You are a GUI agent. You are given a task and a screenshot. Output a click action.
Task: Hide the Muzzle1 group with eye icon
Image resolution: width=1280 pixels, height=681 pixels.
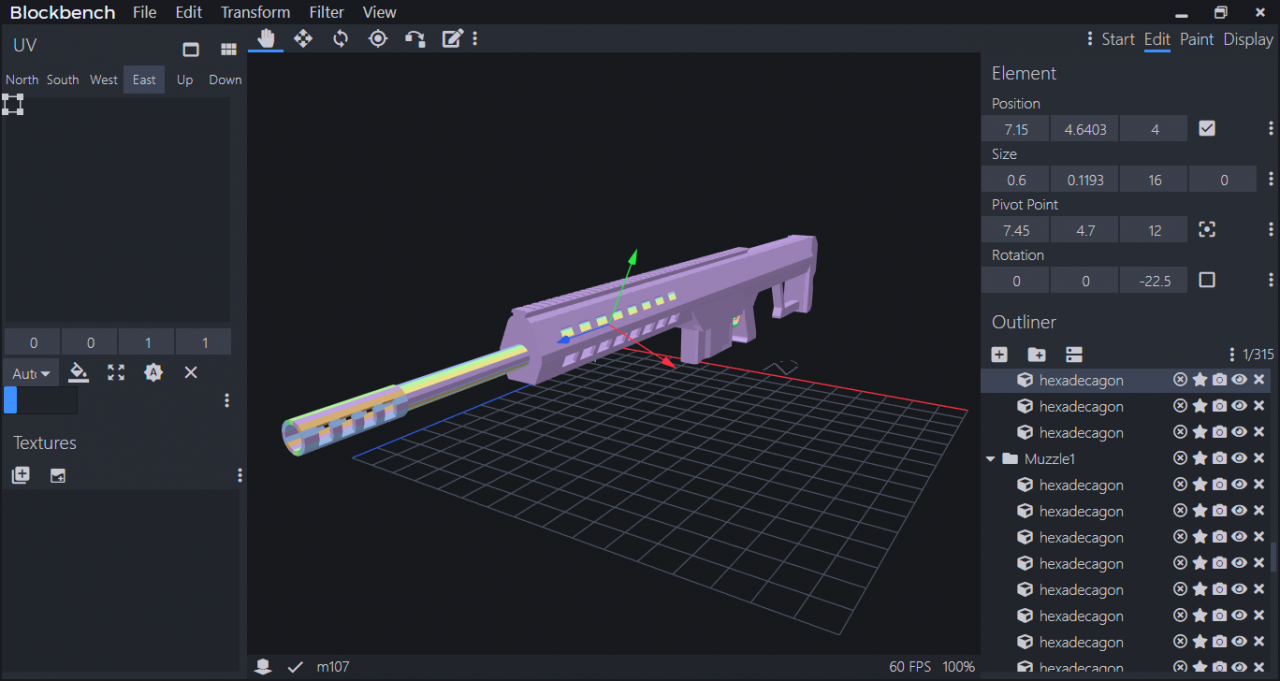coord(1239,459)
